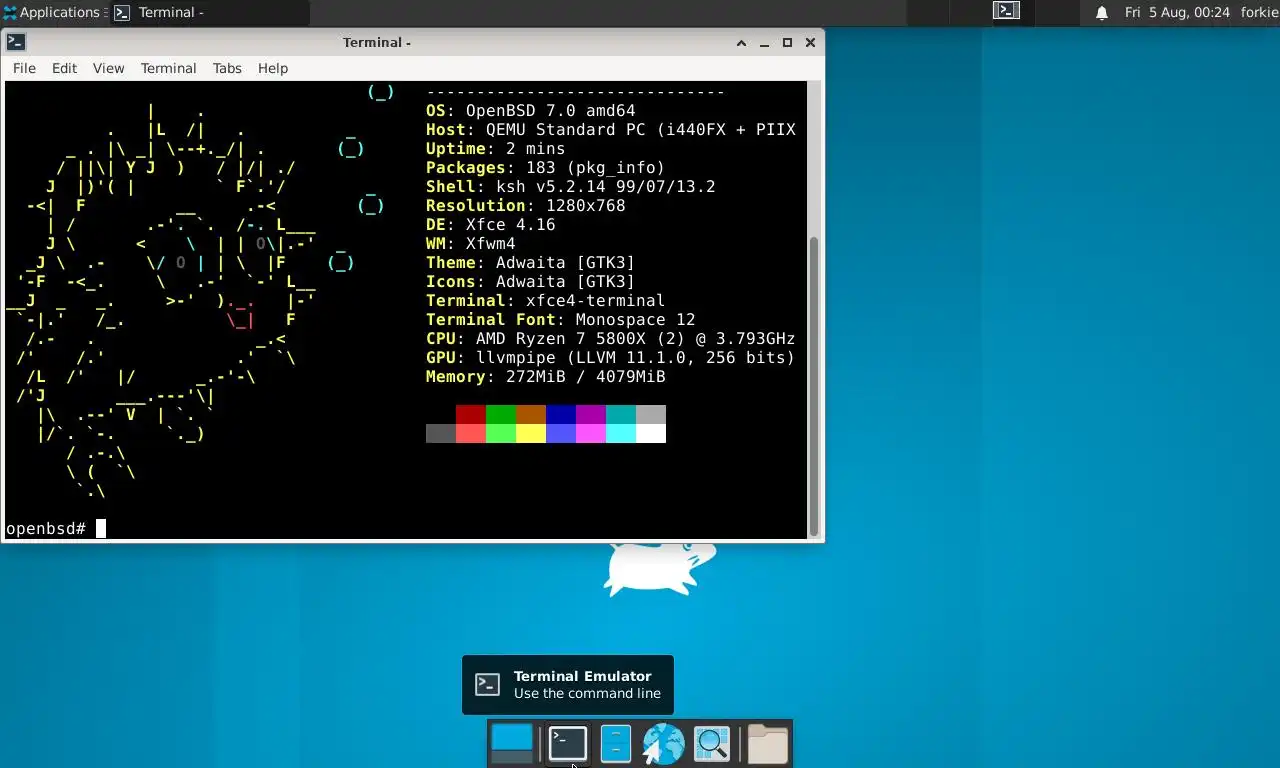Screen dimensions: 1280x768
Task: Click the terminal vertical scrollbar
Action: pyautogui.click(x=813, y=386)
